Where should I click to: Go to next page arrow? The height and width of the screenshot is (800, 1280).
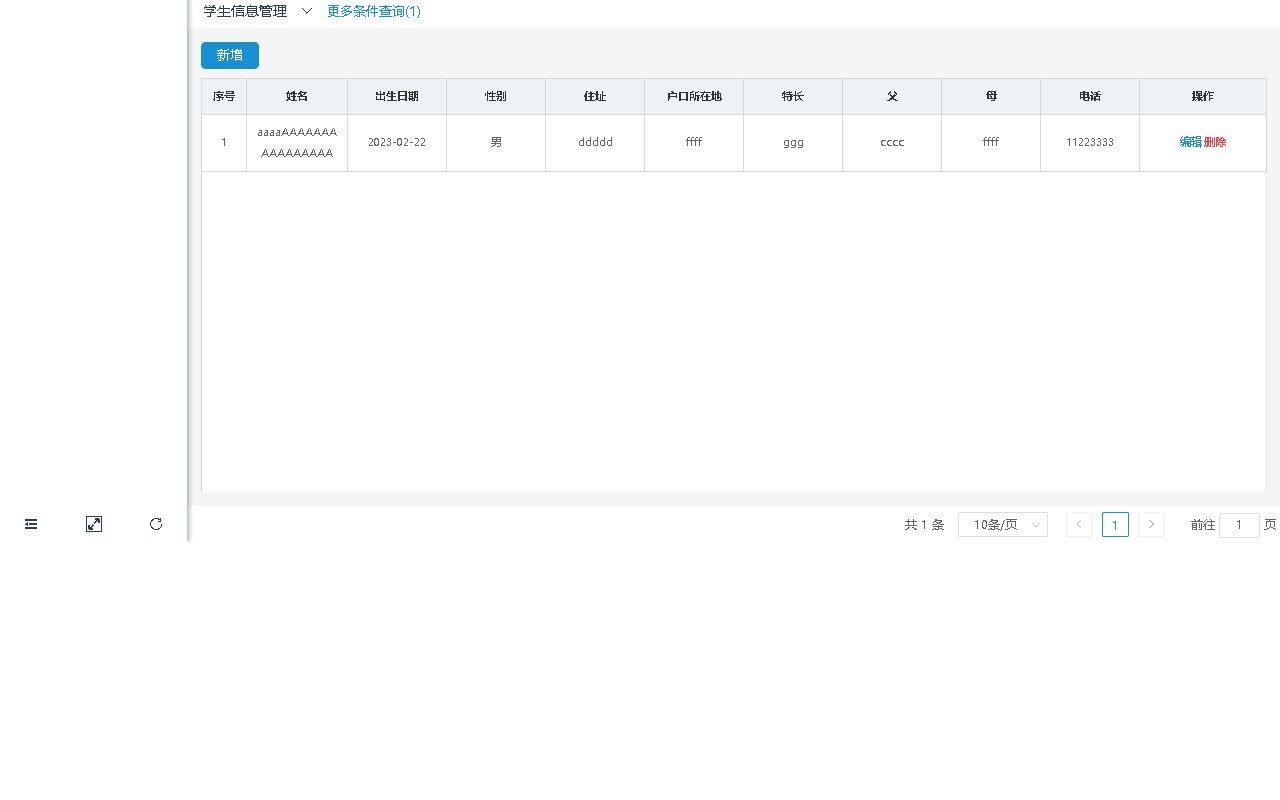coord(1151,525)
